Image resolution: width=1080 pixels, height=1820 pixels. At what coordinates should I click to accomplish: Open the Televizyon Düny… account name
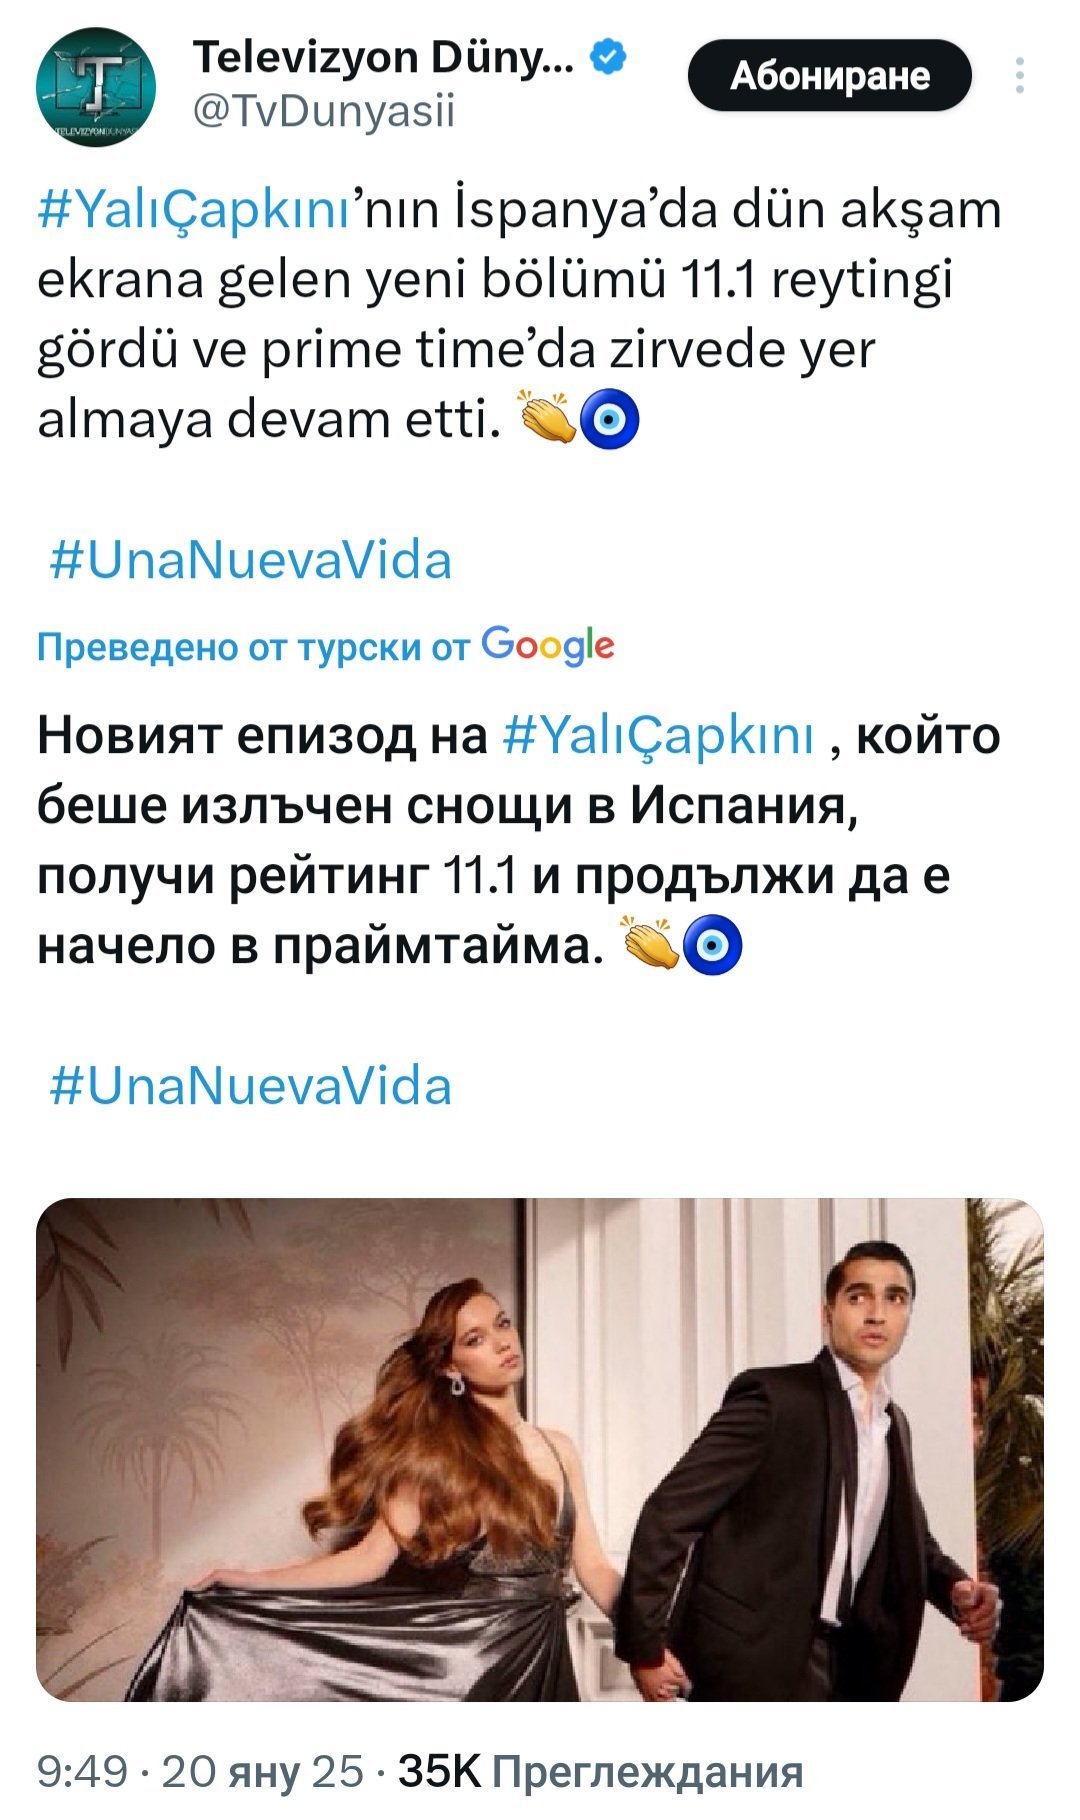tap(383, 58)
